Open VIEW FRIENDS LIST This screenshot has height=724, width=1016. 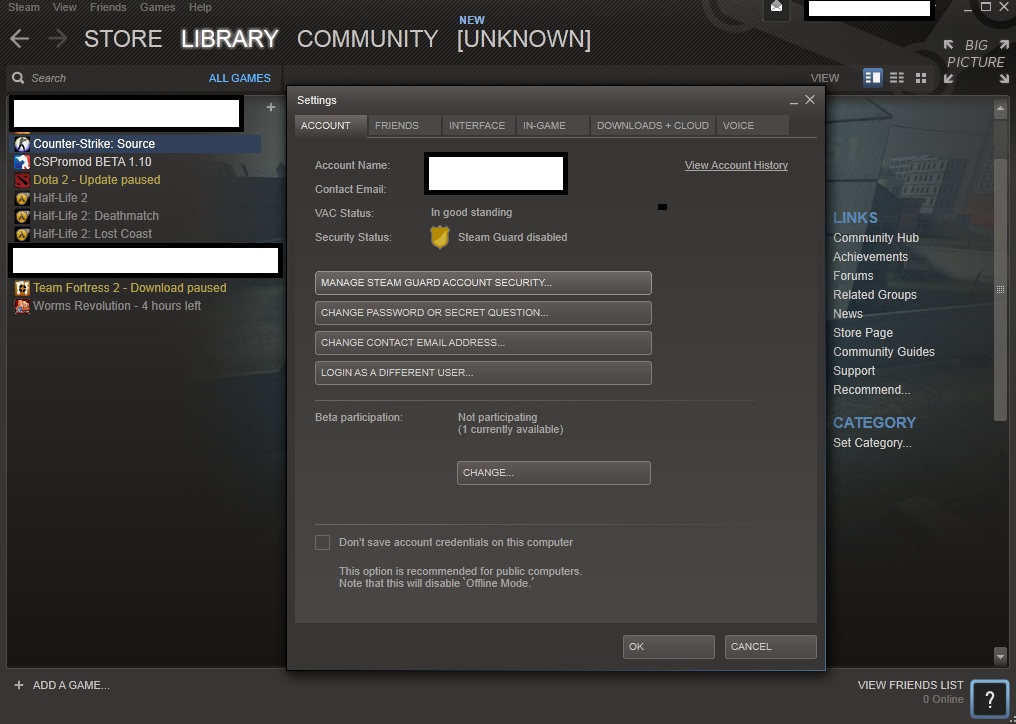[x=910, y=685]
